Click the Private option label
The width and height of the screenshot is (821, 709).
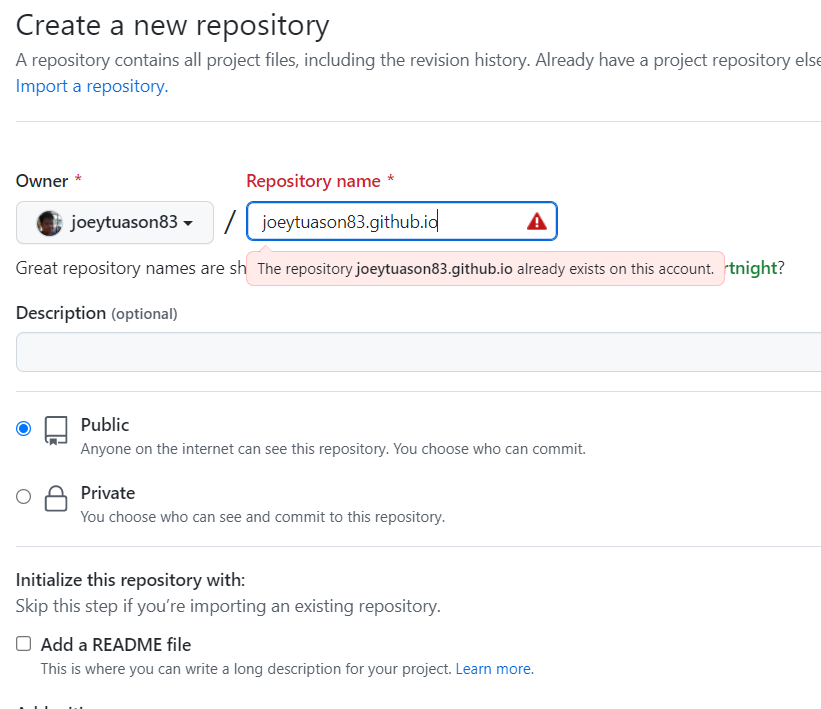tap(108, 493)
